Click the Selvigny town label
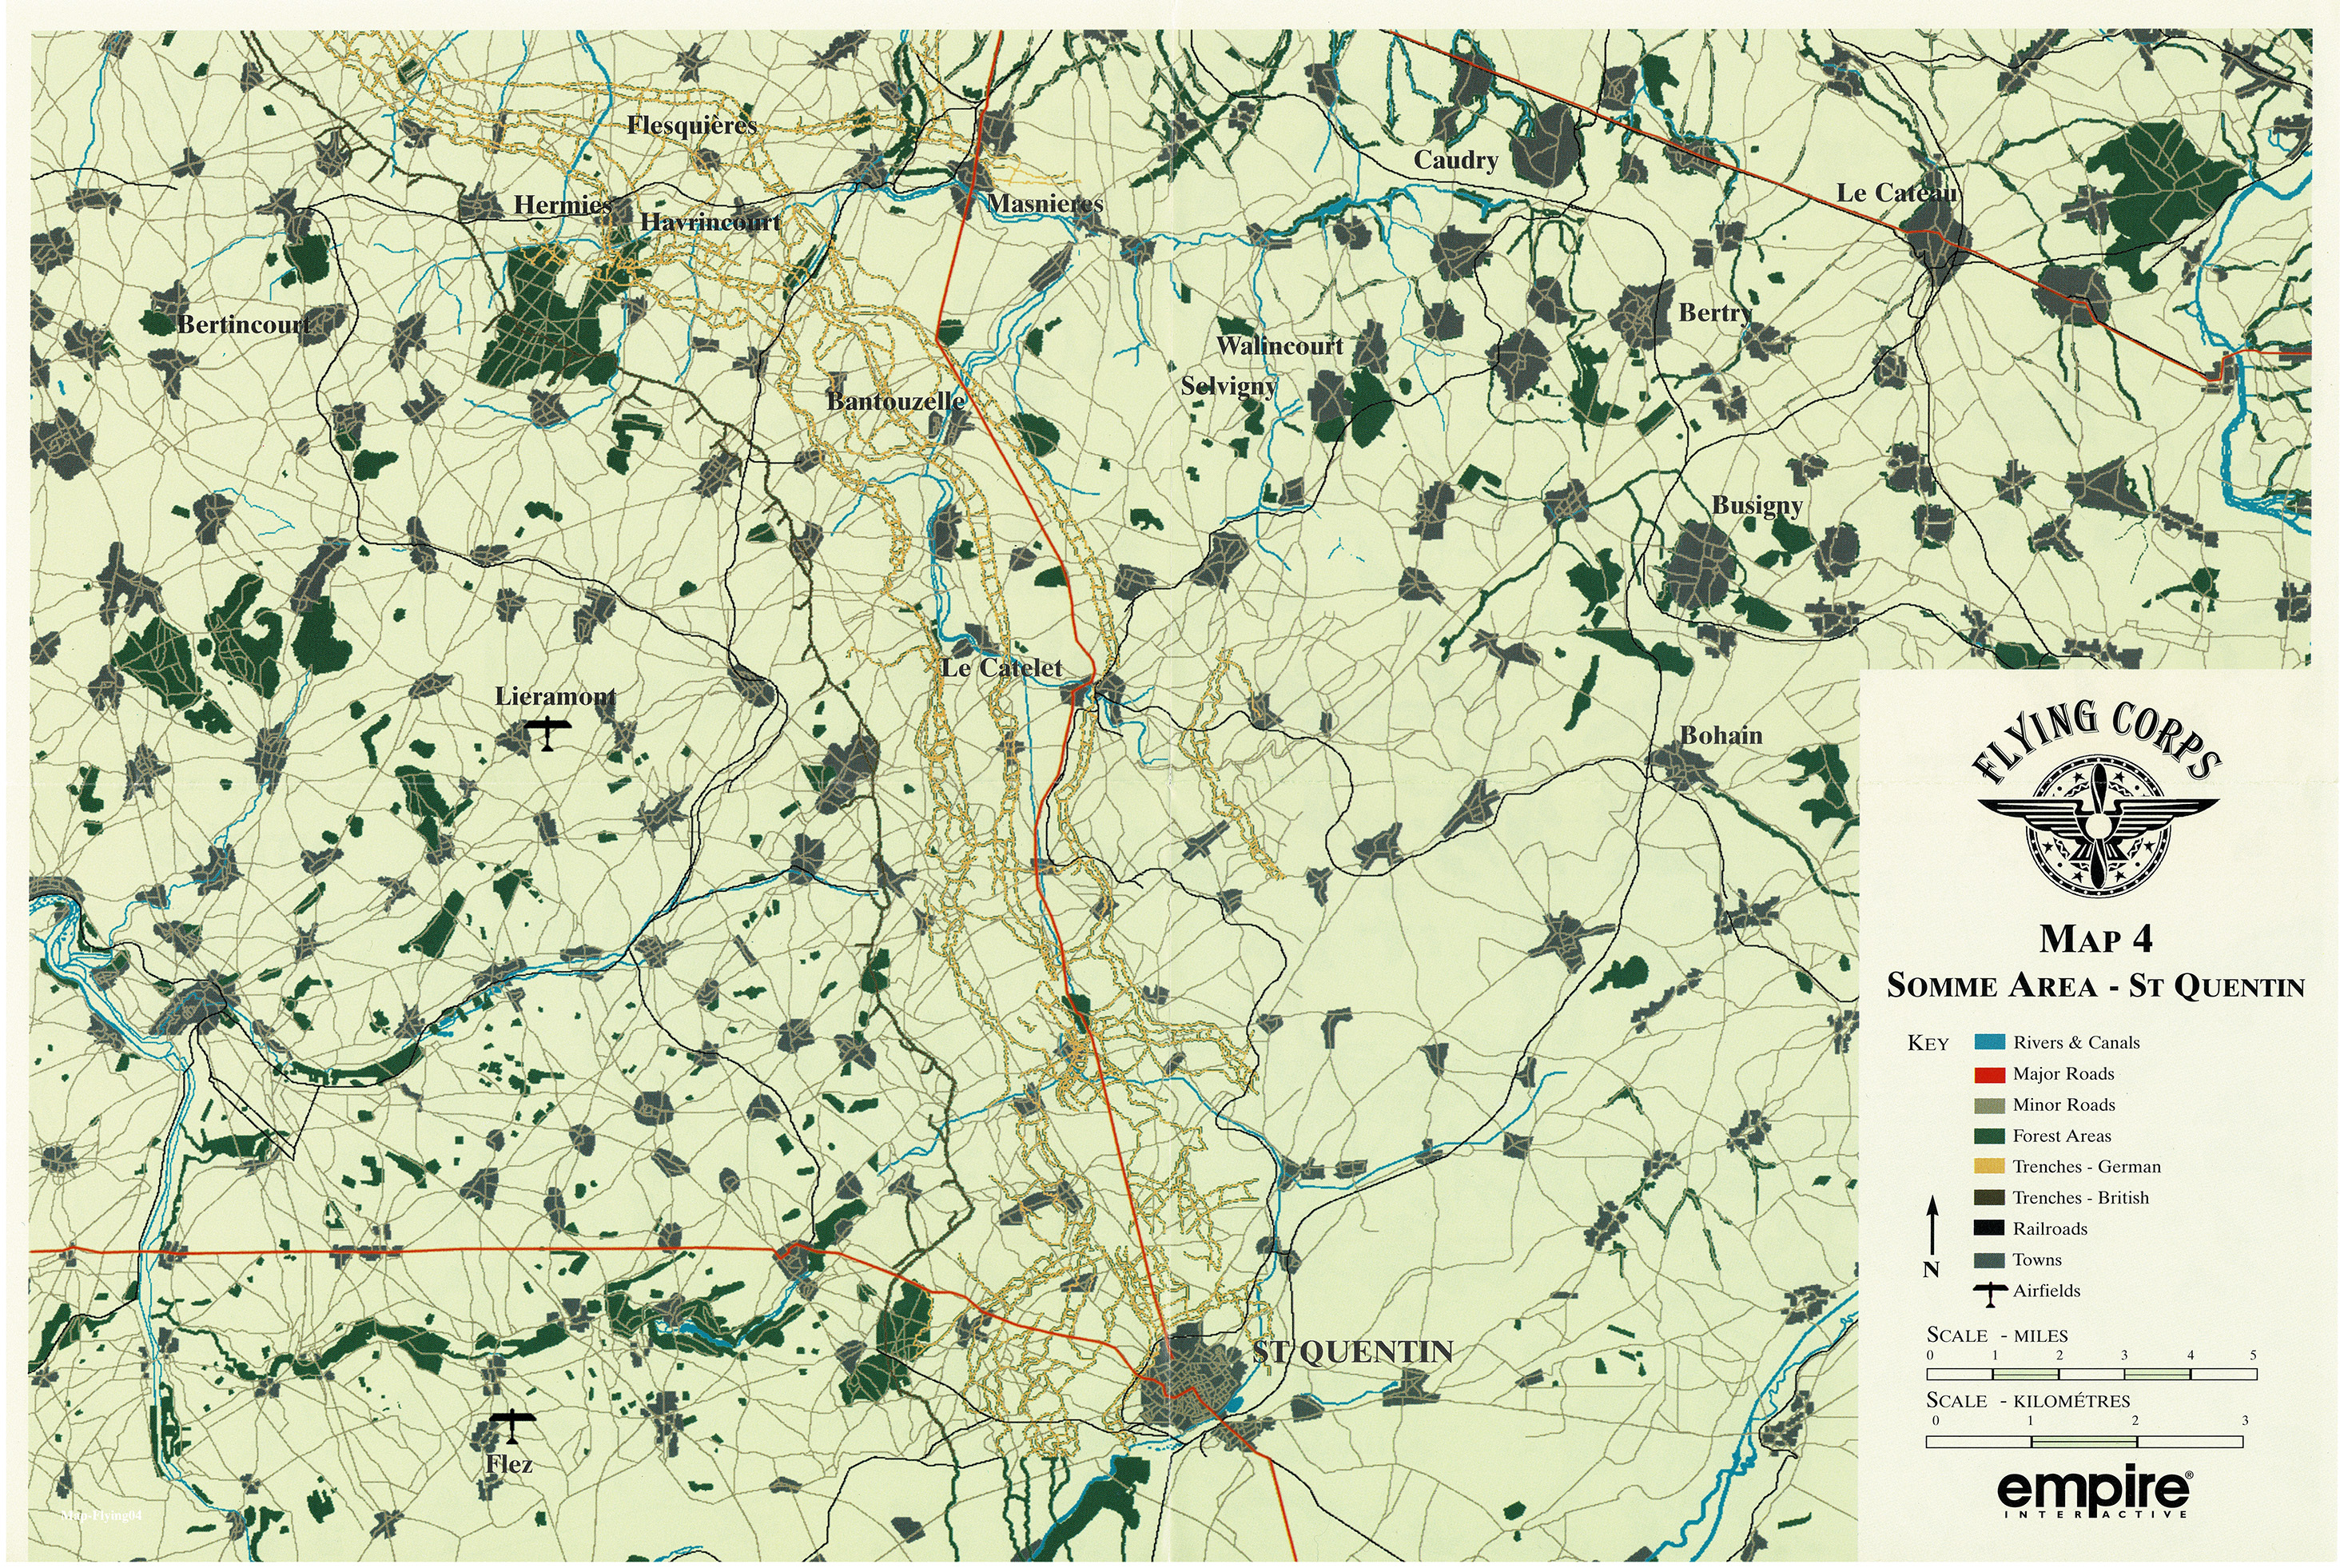The width and height of the screenshot is (2340, 1568). click(1229, 386)
